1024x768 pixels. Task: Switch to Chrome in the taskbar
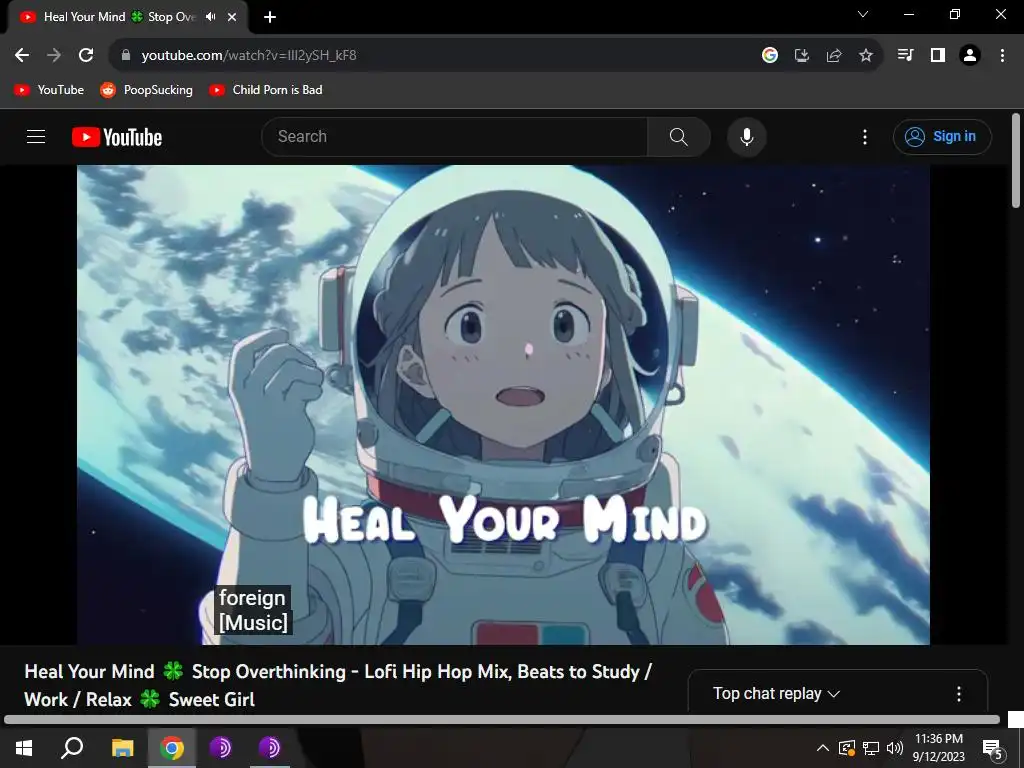[x=171, y=748]
